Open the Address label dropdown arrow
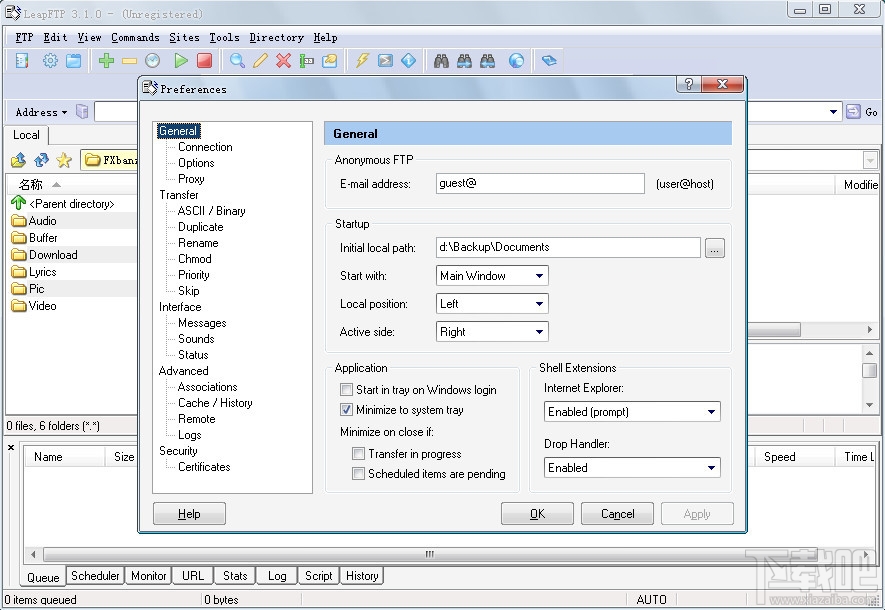Screen dimensions: 885x610 (x=64, y=112)
